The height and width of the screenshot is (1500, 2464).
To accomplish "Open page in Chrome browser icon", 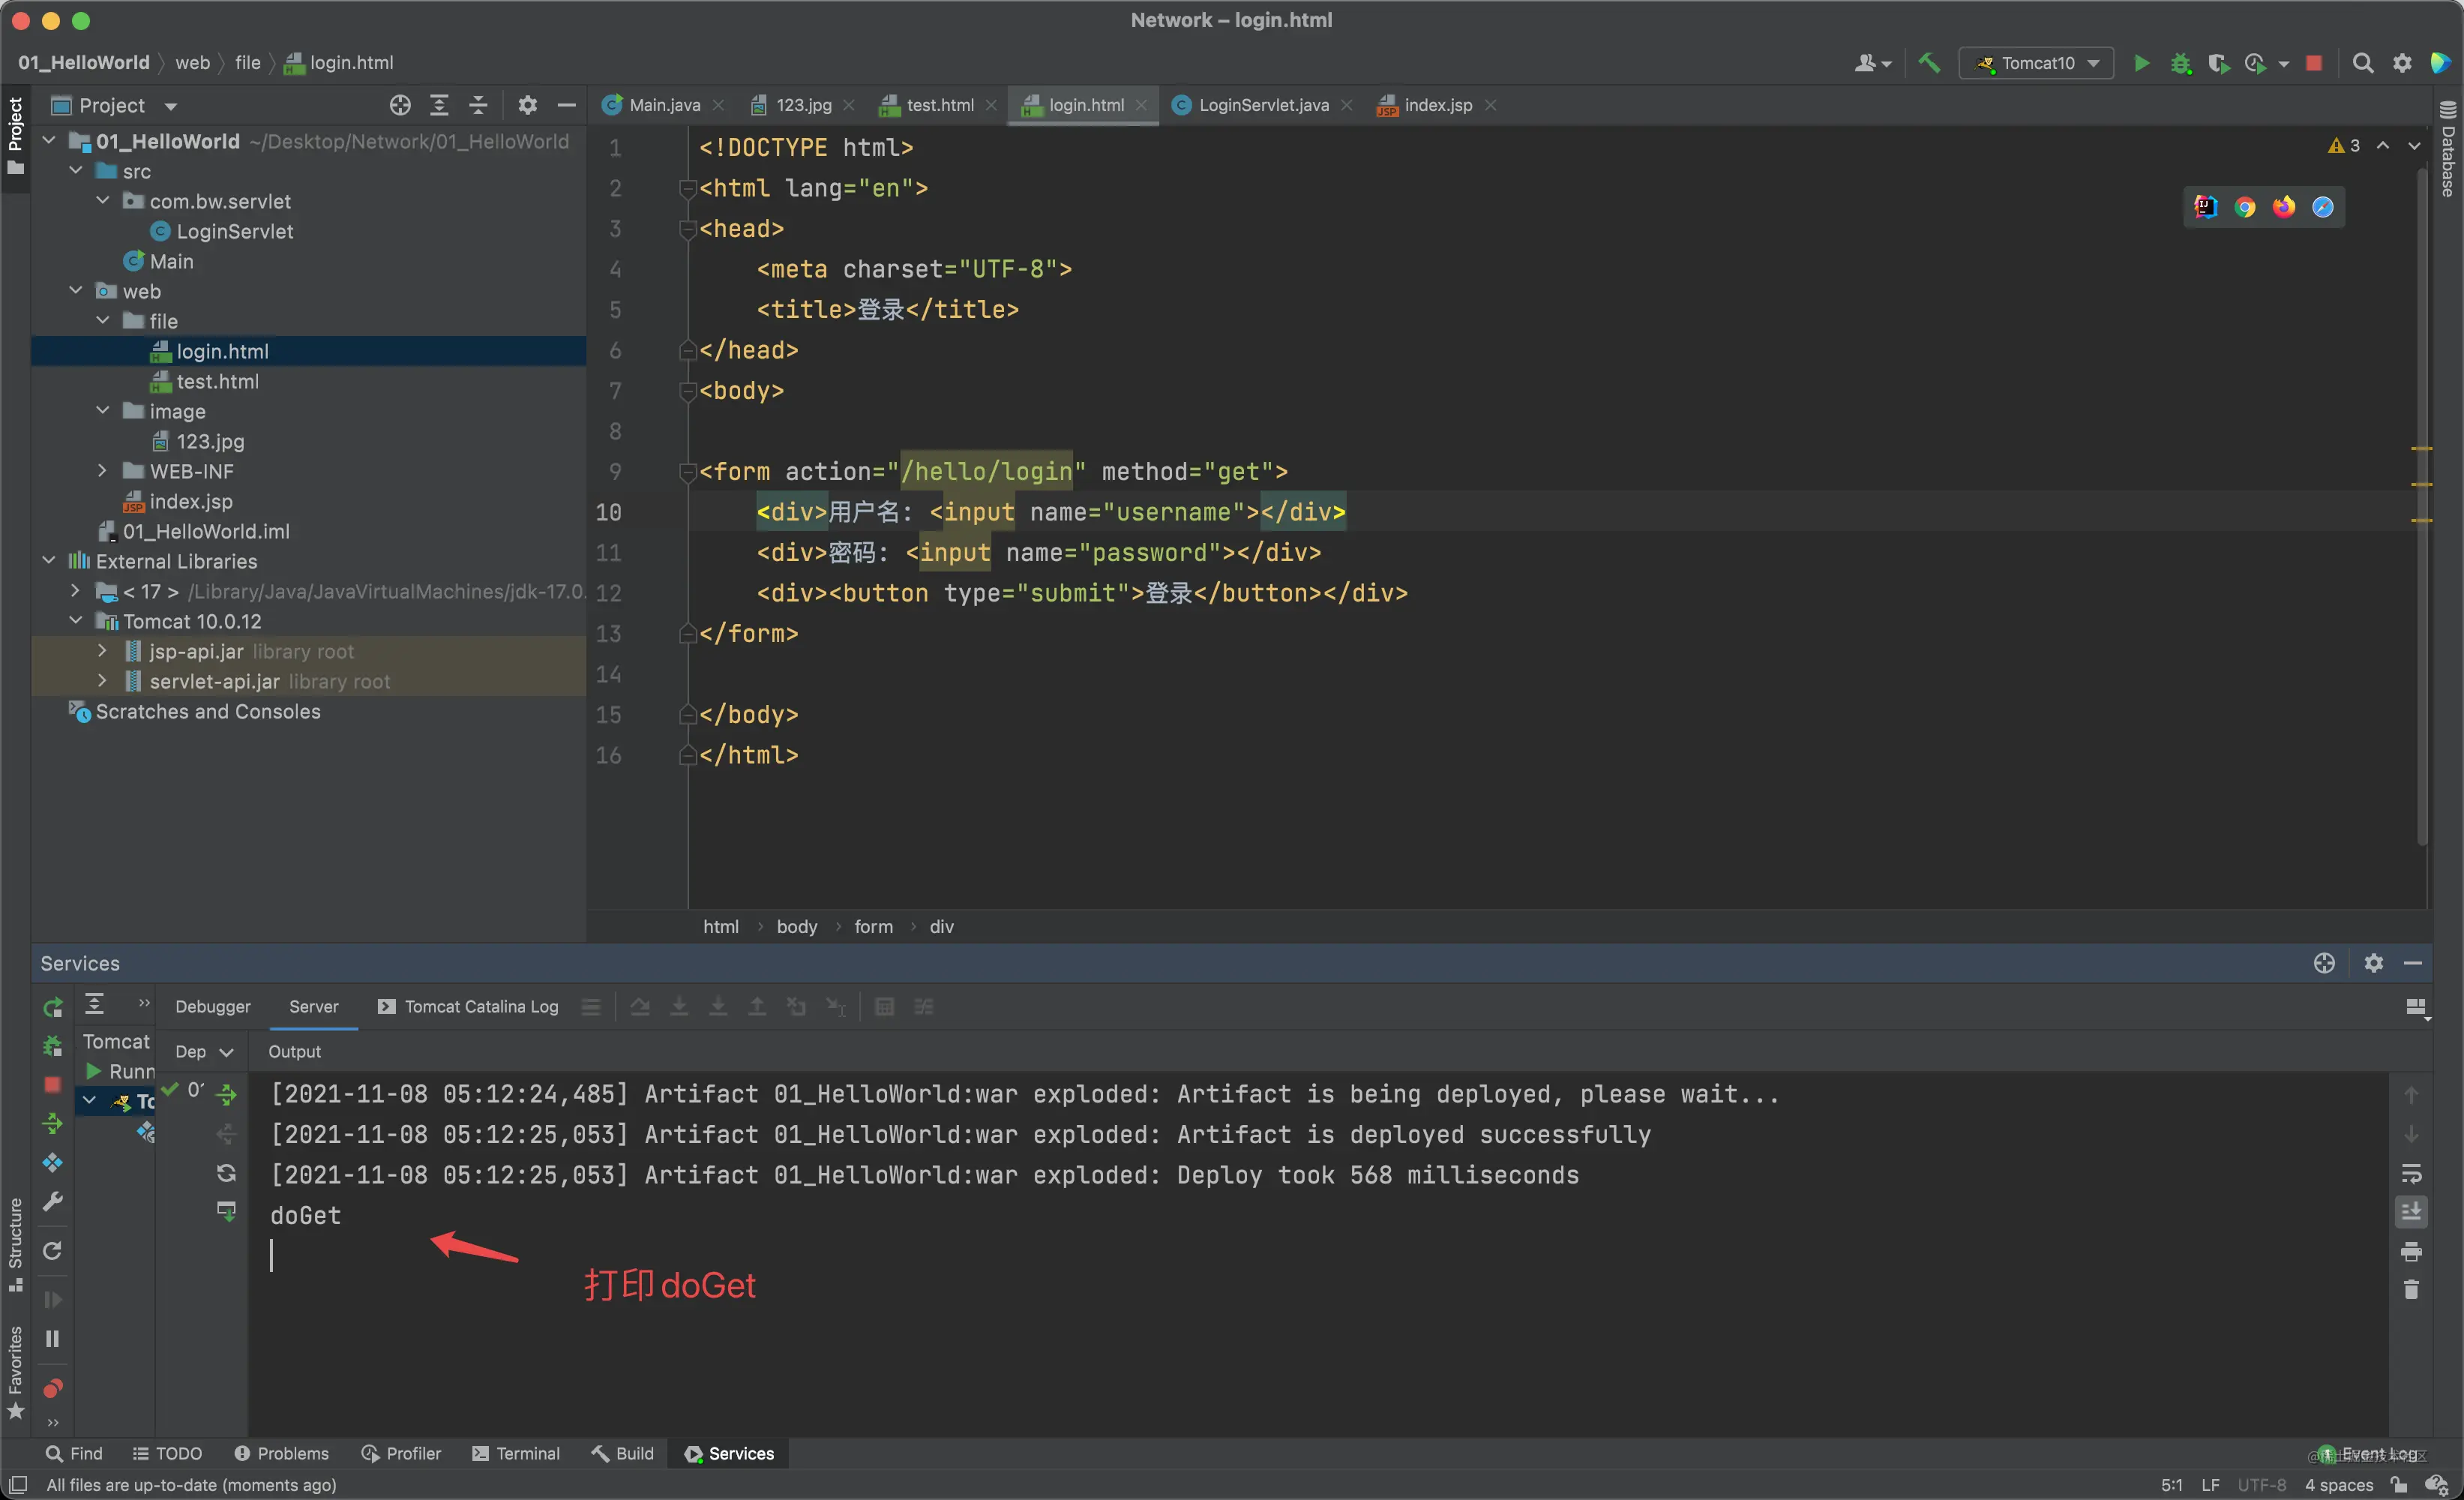I will point(2245,207).
